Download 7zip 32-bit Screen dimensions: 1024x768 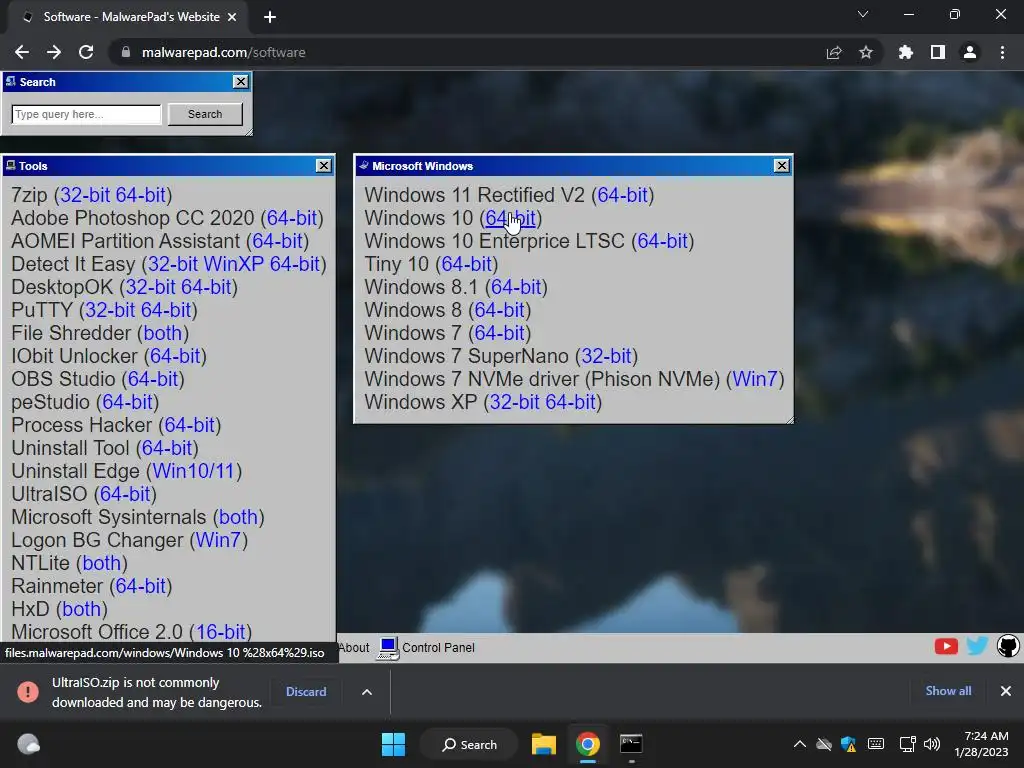pyautogui.click(x=86, y=195)
